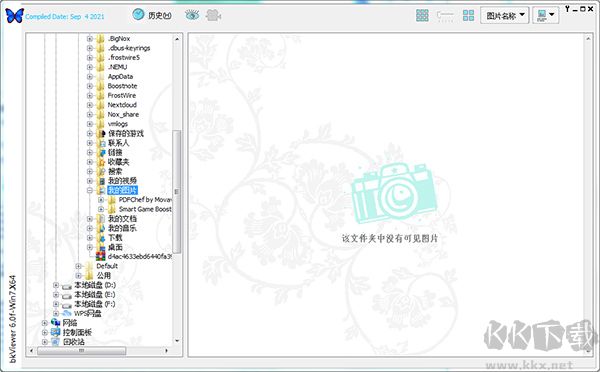Click the Compiled Date Sep 4 2021 text
This screenshot has height=372, width=600.
pyautogui.click(x=65, y=16)
